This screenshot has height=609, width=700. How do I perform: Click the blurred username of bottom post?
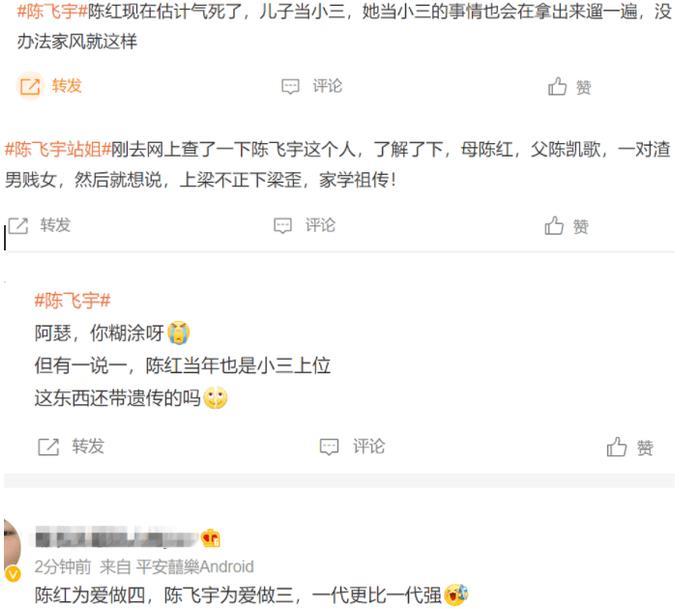click(116, 537)
